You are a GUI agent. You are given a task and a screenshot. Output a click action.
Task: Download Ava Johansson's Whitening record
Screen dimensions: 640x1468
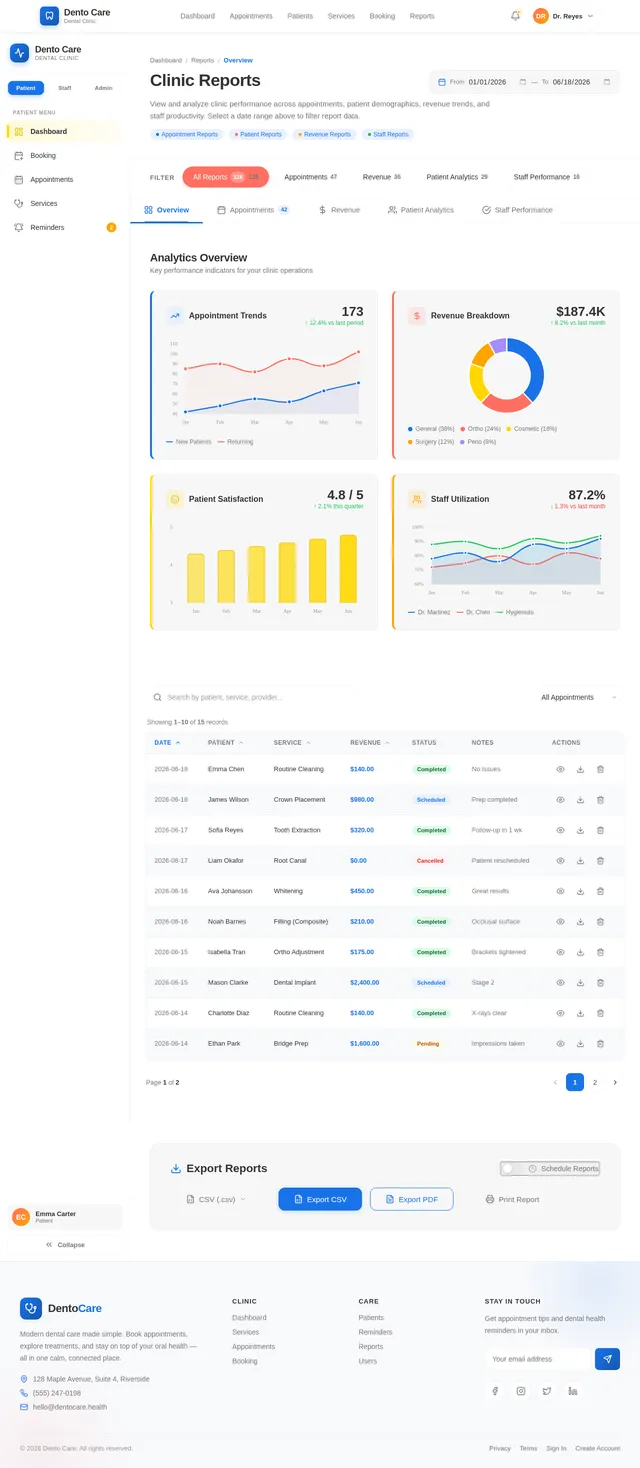pyautogui.click(x=580, y=891)
